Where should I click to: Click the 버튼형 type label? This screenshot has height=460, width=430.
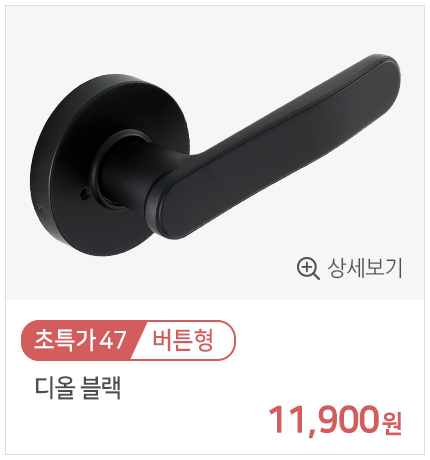(x=183, y=340)
